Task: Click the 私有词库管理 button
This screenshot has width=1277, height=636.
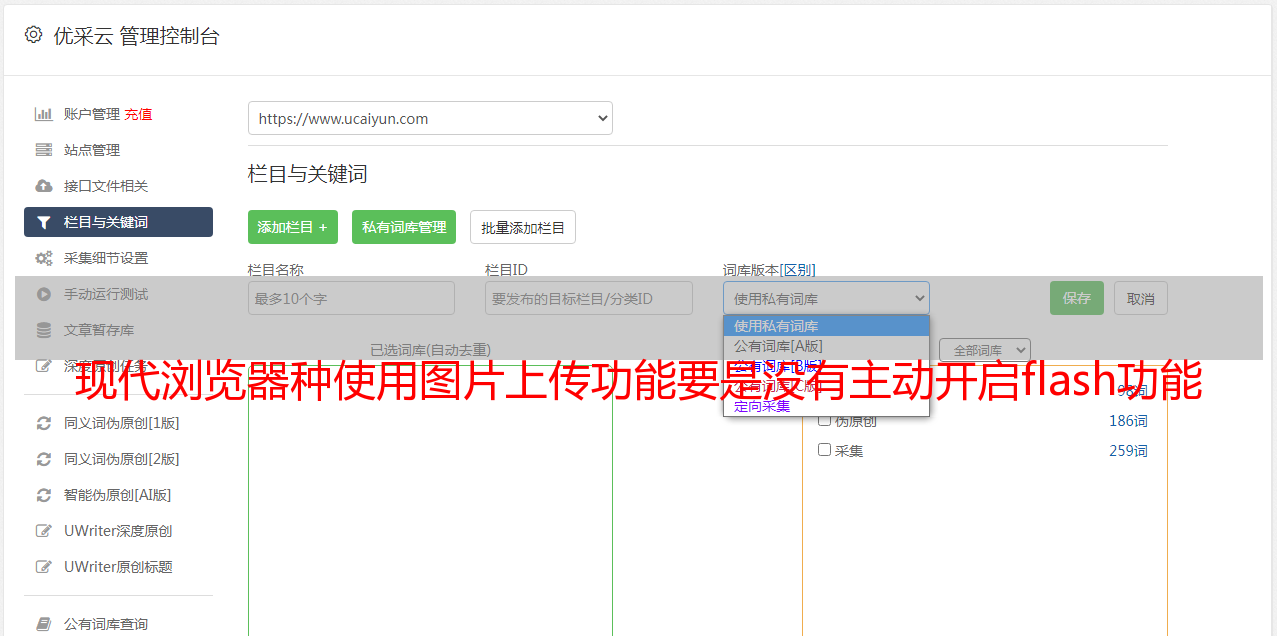Action: pos(404,227)
